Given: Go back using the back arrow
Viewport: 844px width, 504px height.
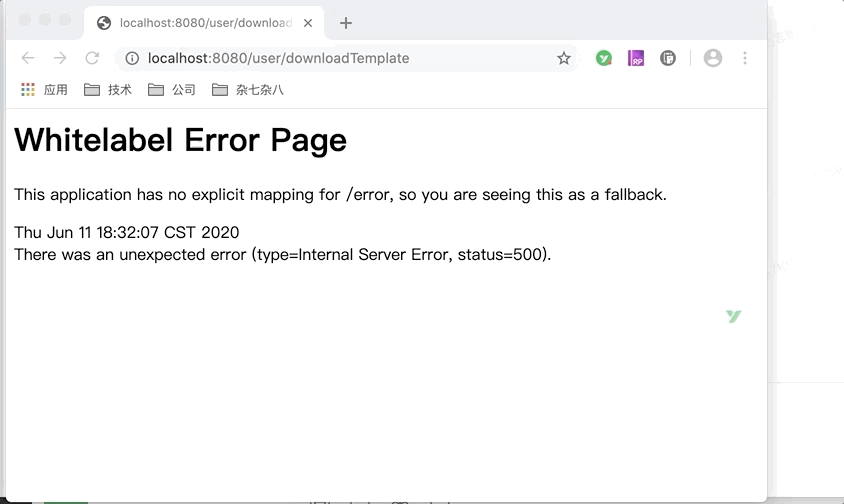Looking at the screenshot, I should 27,58.
